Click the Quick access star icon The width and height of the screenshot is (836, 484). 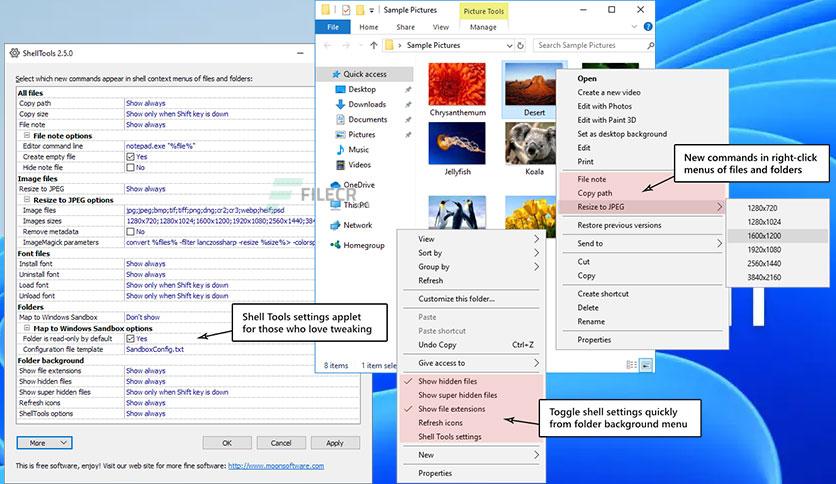coord(336,74)
